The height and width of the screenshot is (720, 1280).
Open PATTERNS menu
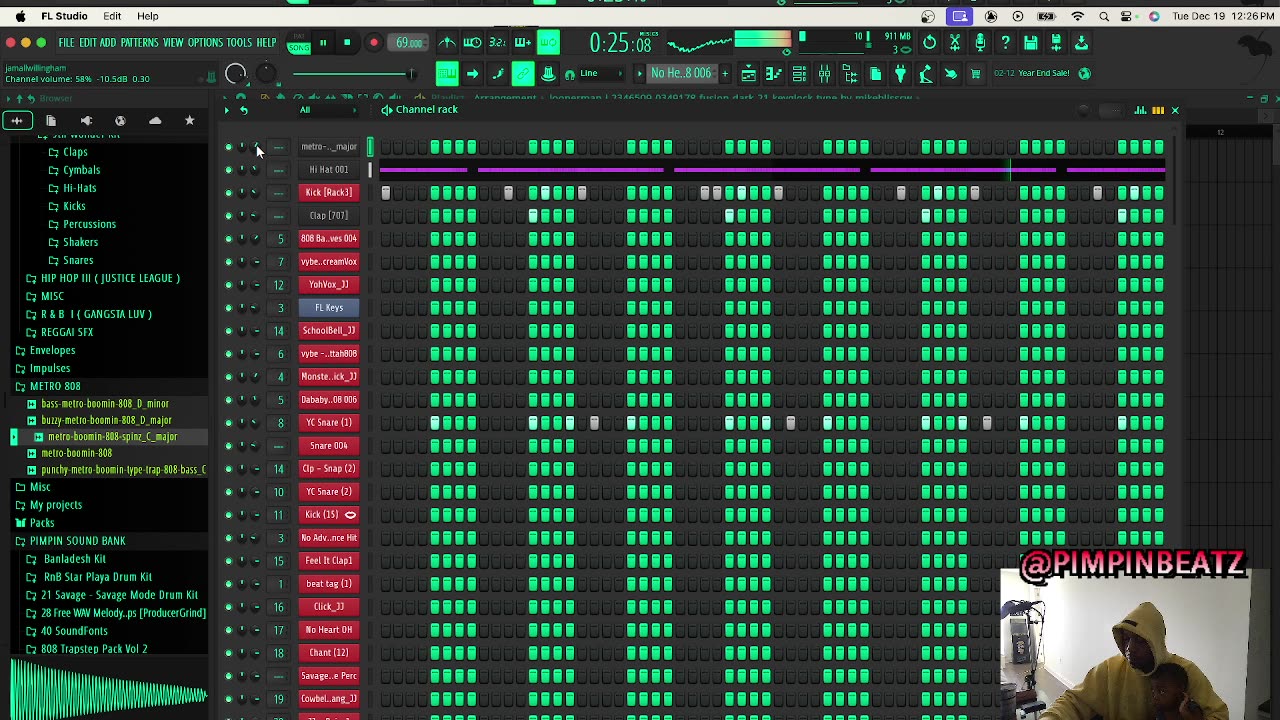click(139, 43)
